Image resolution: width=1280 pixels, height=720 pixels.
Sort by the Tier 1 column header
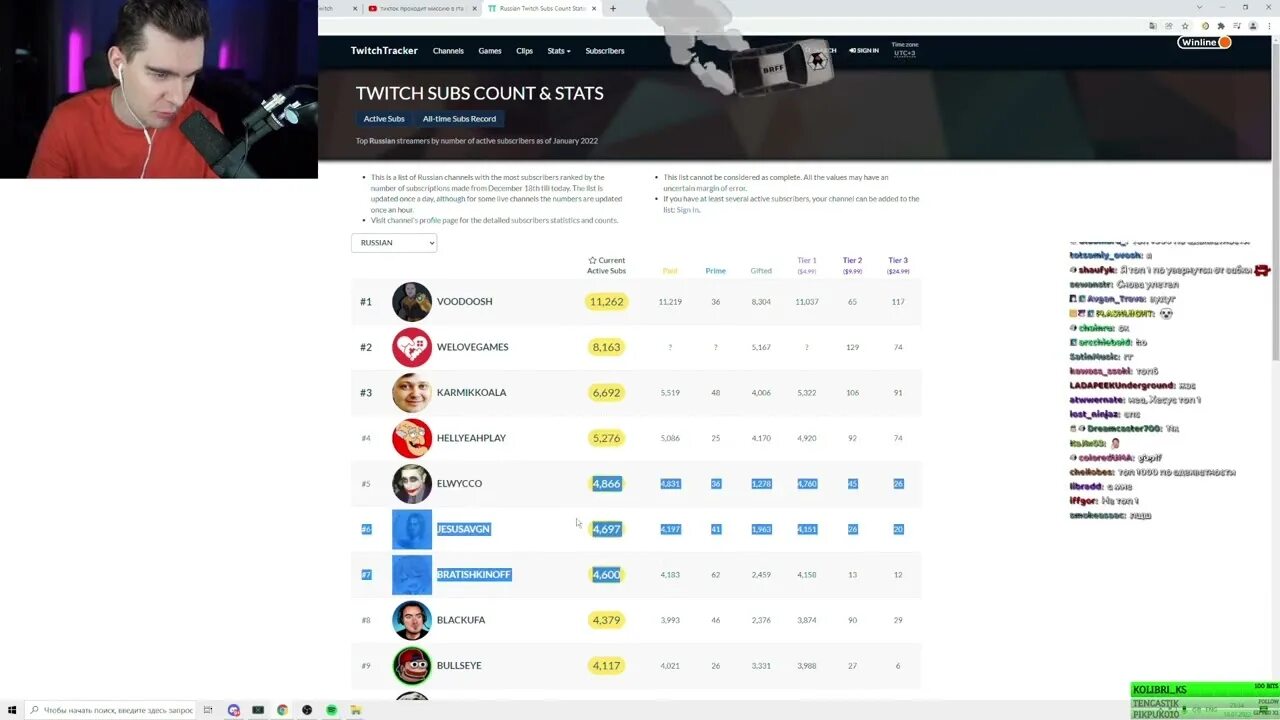tap(807, 265)
